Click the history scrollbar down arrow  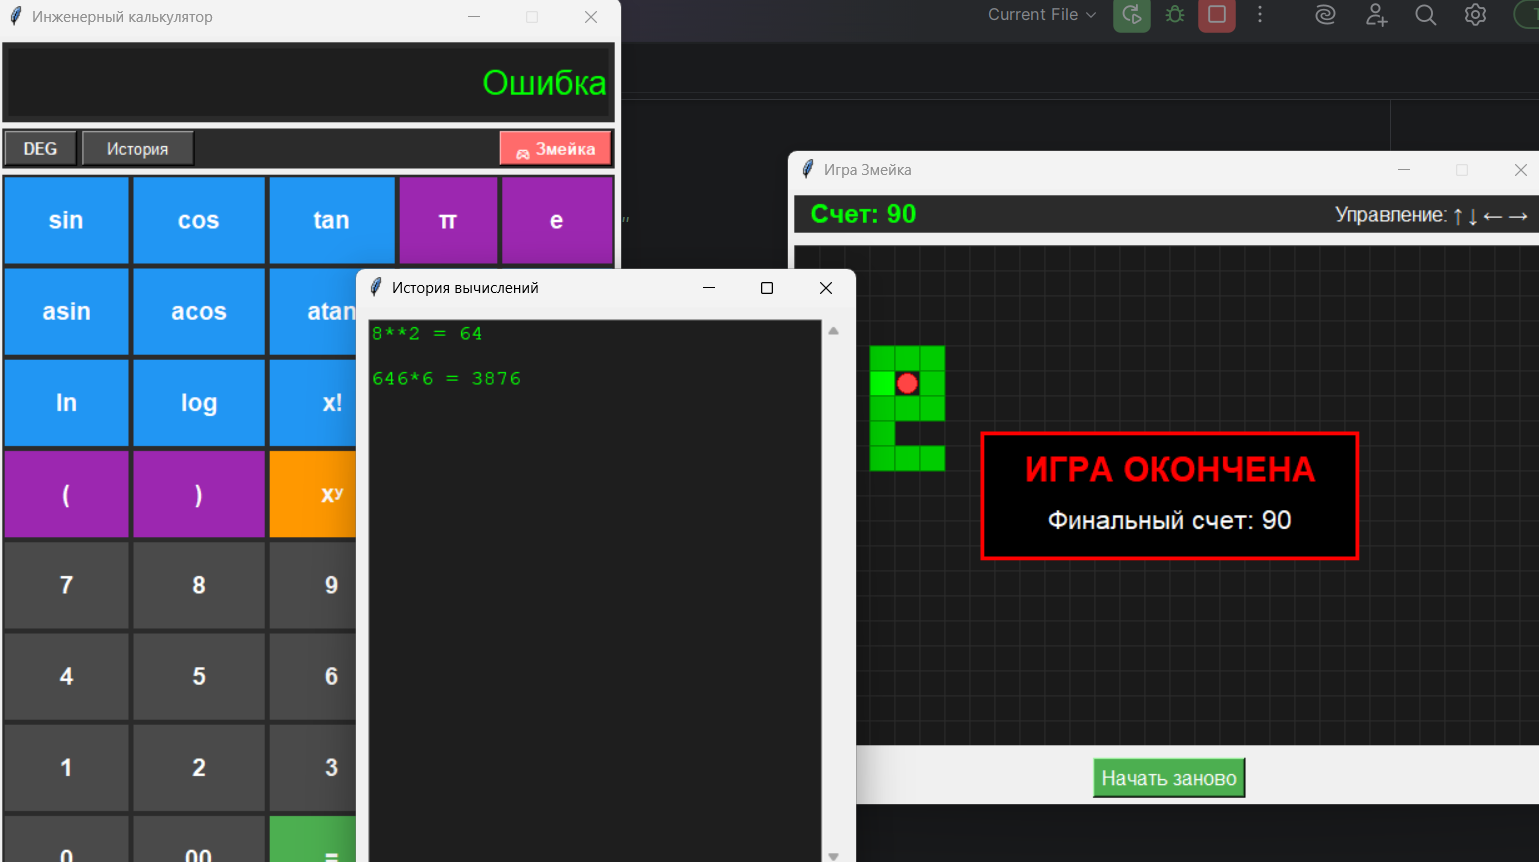coord(833,855)
